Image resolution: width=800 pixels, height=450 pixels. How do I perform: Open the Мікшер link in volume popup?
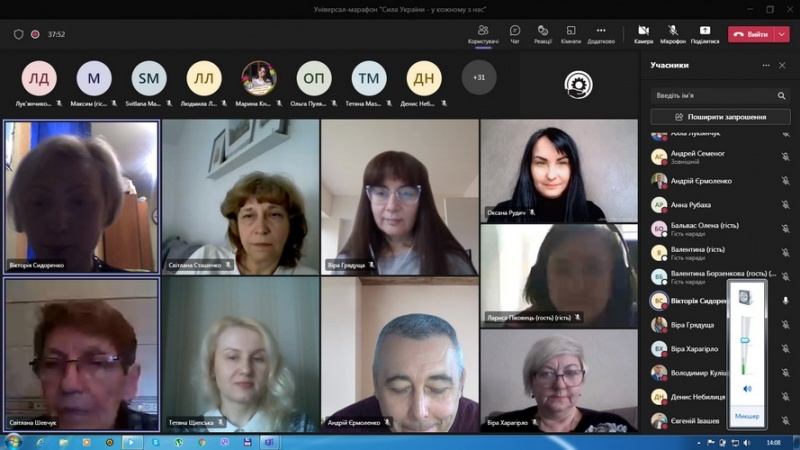746,416
